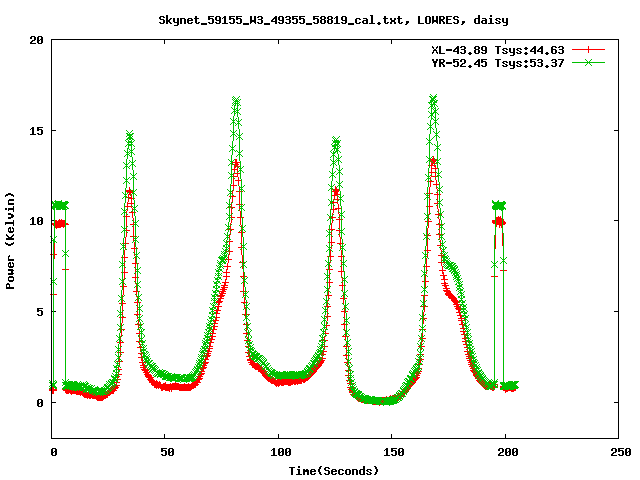Click the Time(Seconds) x-axis label

(334, 471)
